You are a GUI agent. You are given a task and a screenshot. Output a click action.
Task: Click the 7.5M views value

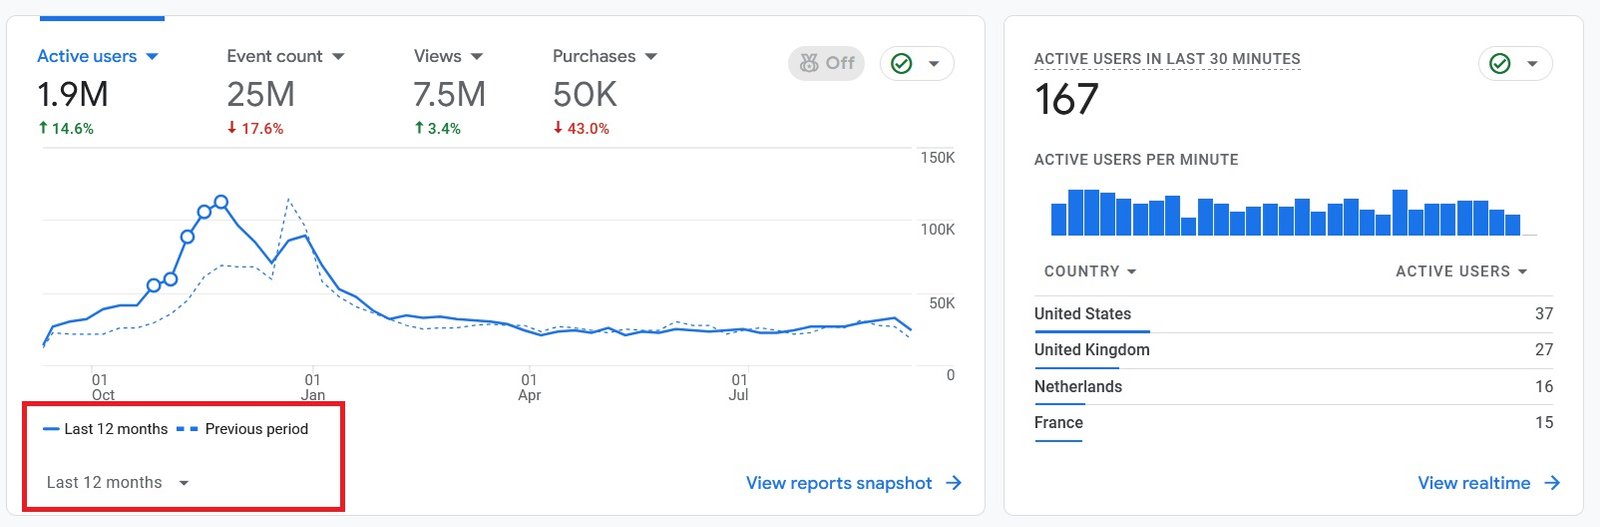449,94
